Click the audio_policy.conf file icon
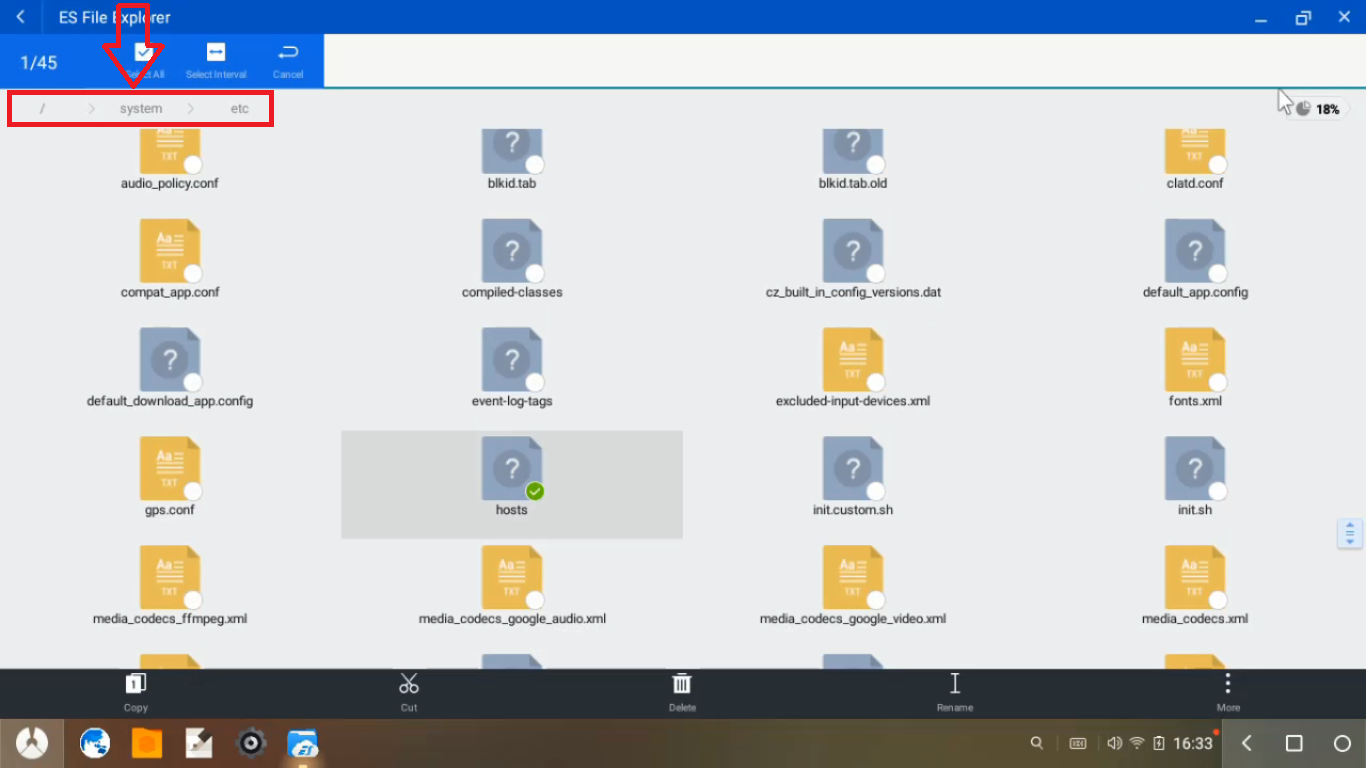 [170, 150]
